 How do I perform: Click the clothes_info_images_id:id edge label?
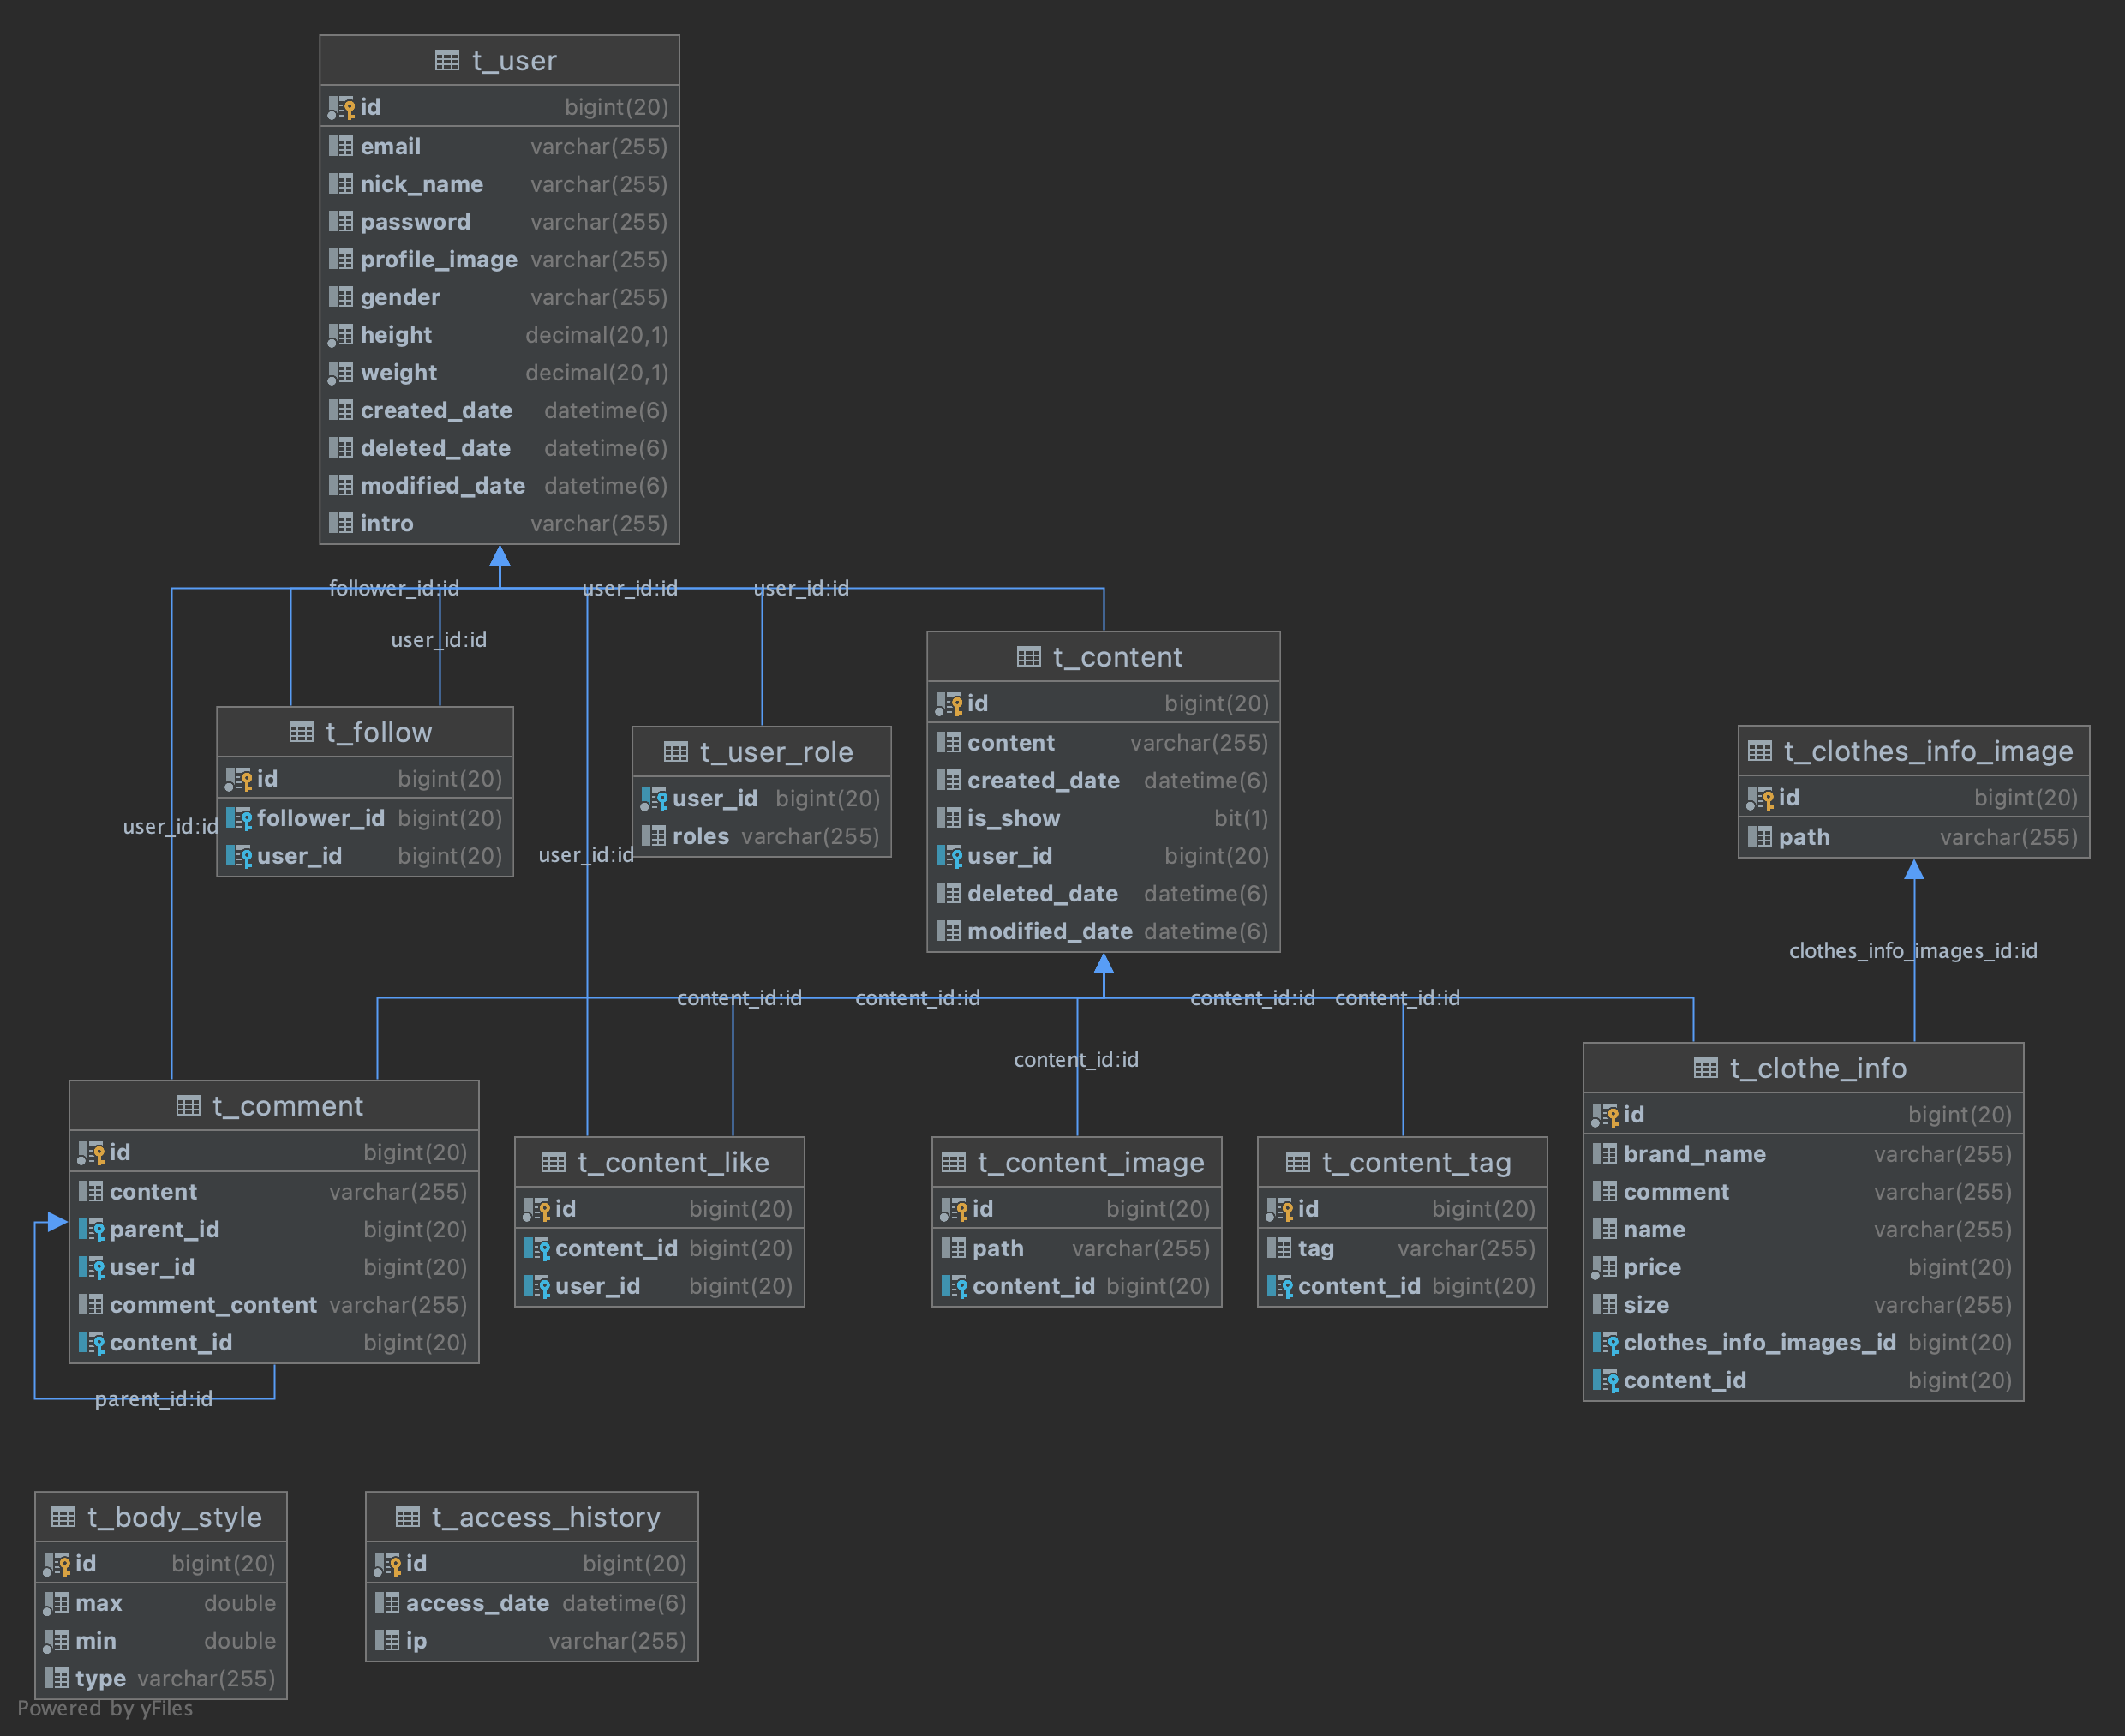pyautogui.click(x=1912, y=951)
